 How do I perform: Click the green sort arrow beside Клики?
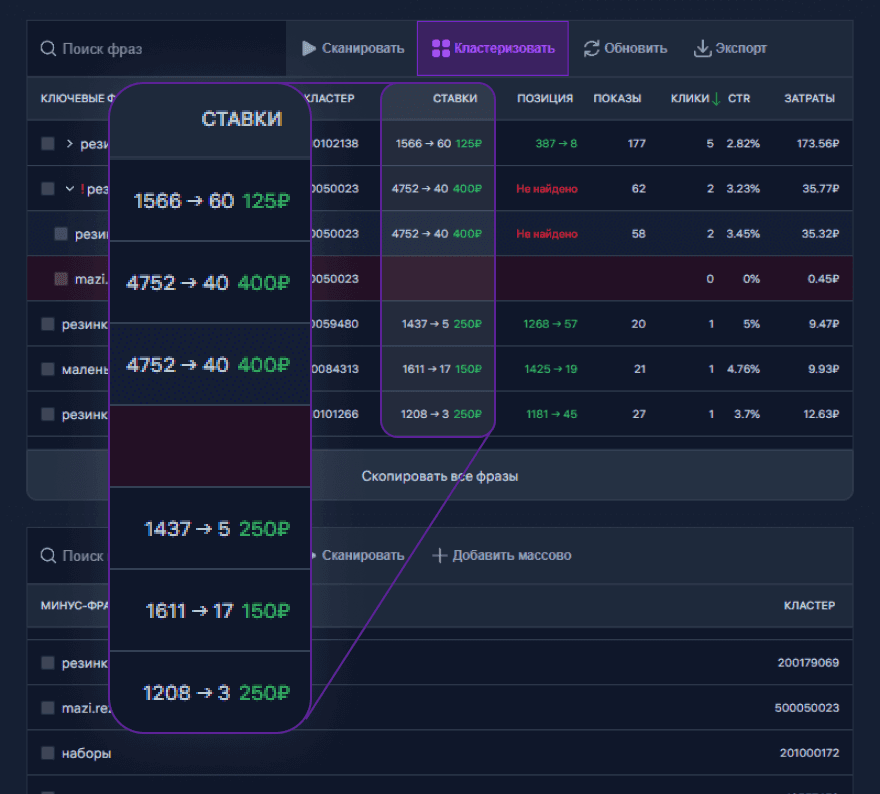click(x=716, y=98)
